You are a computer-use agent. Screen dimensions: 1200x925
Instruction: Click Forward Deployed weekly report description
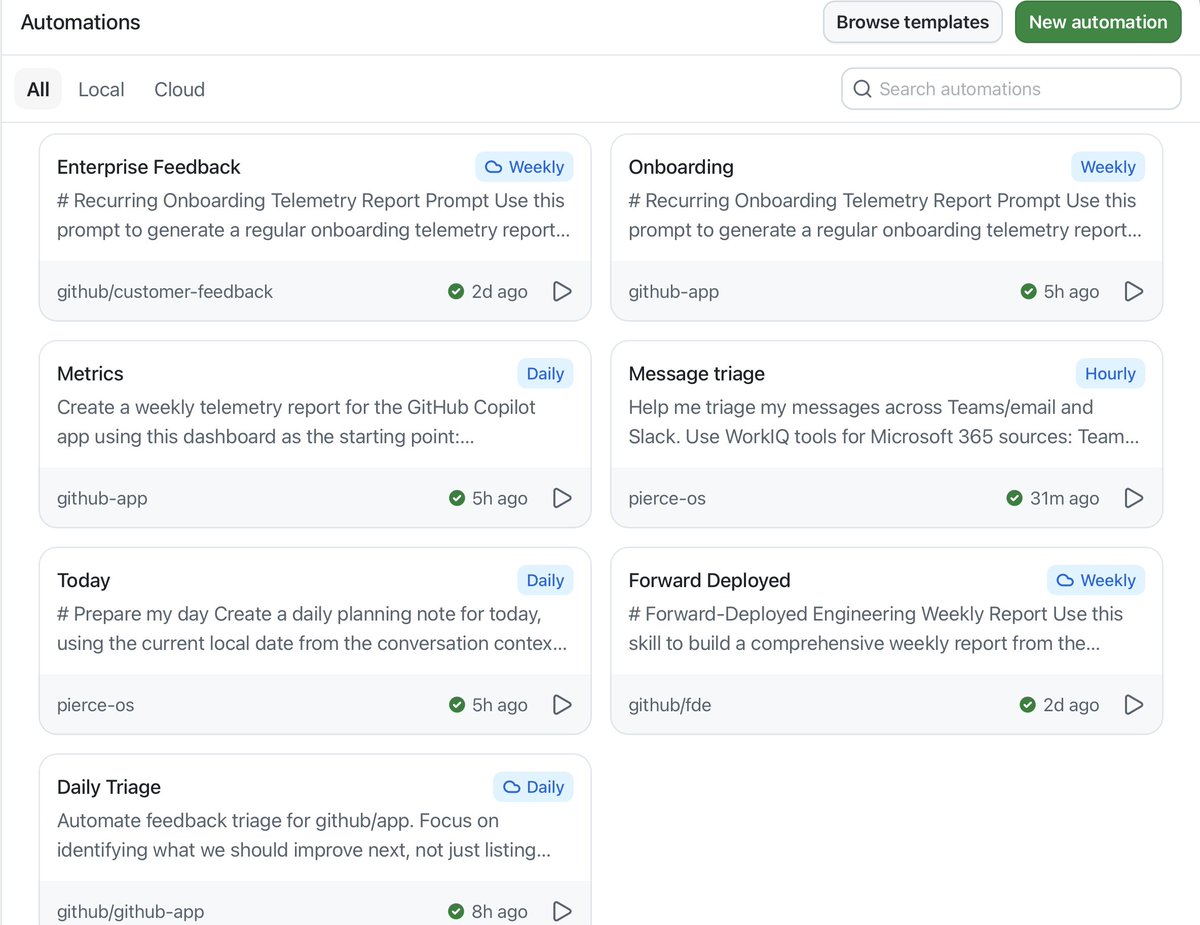(x=876, y=629)
